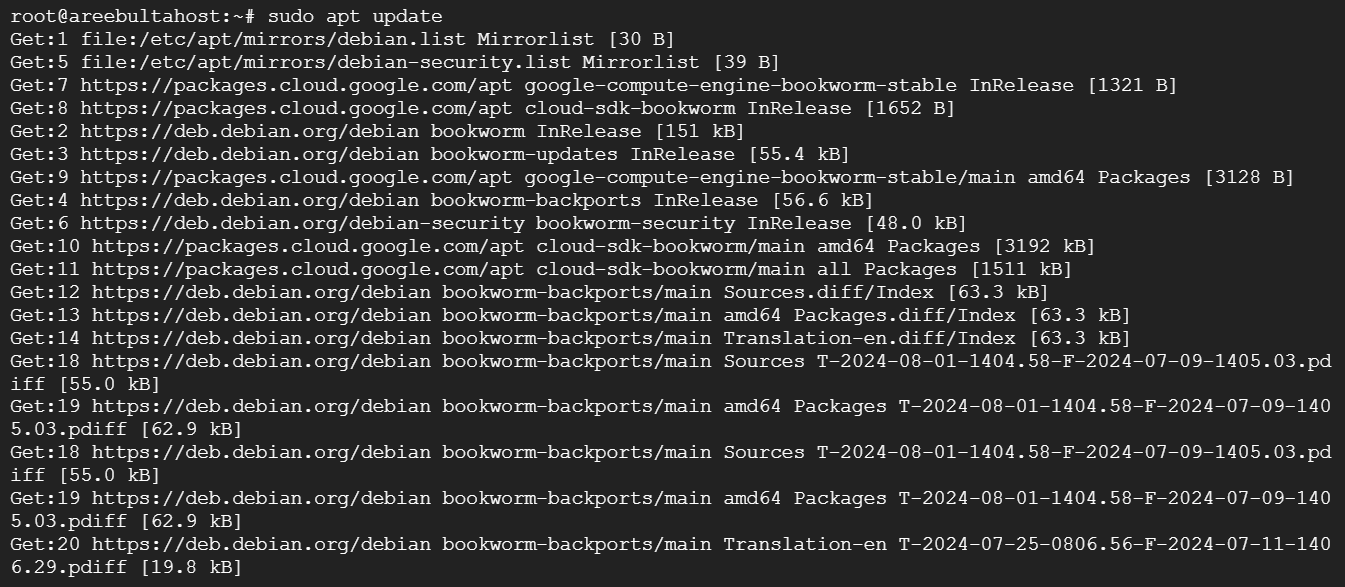The image size is (1345, 587).
Task: Click the 'sudo apt update' command text
Action: pyautogui.click(x=355, y=16)
